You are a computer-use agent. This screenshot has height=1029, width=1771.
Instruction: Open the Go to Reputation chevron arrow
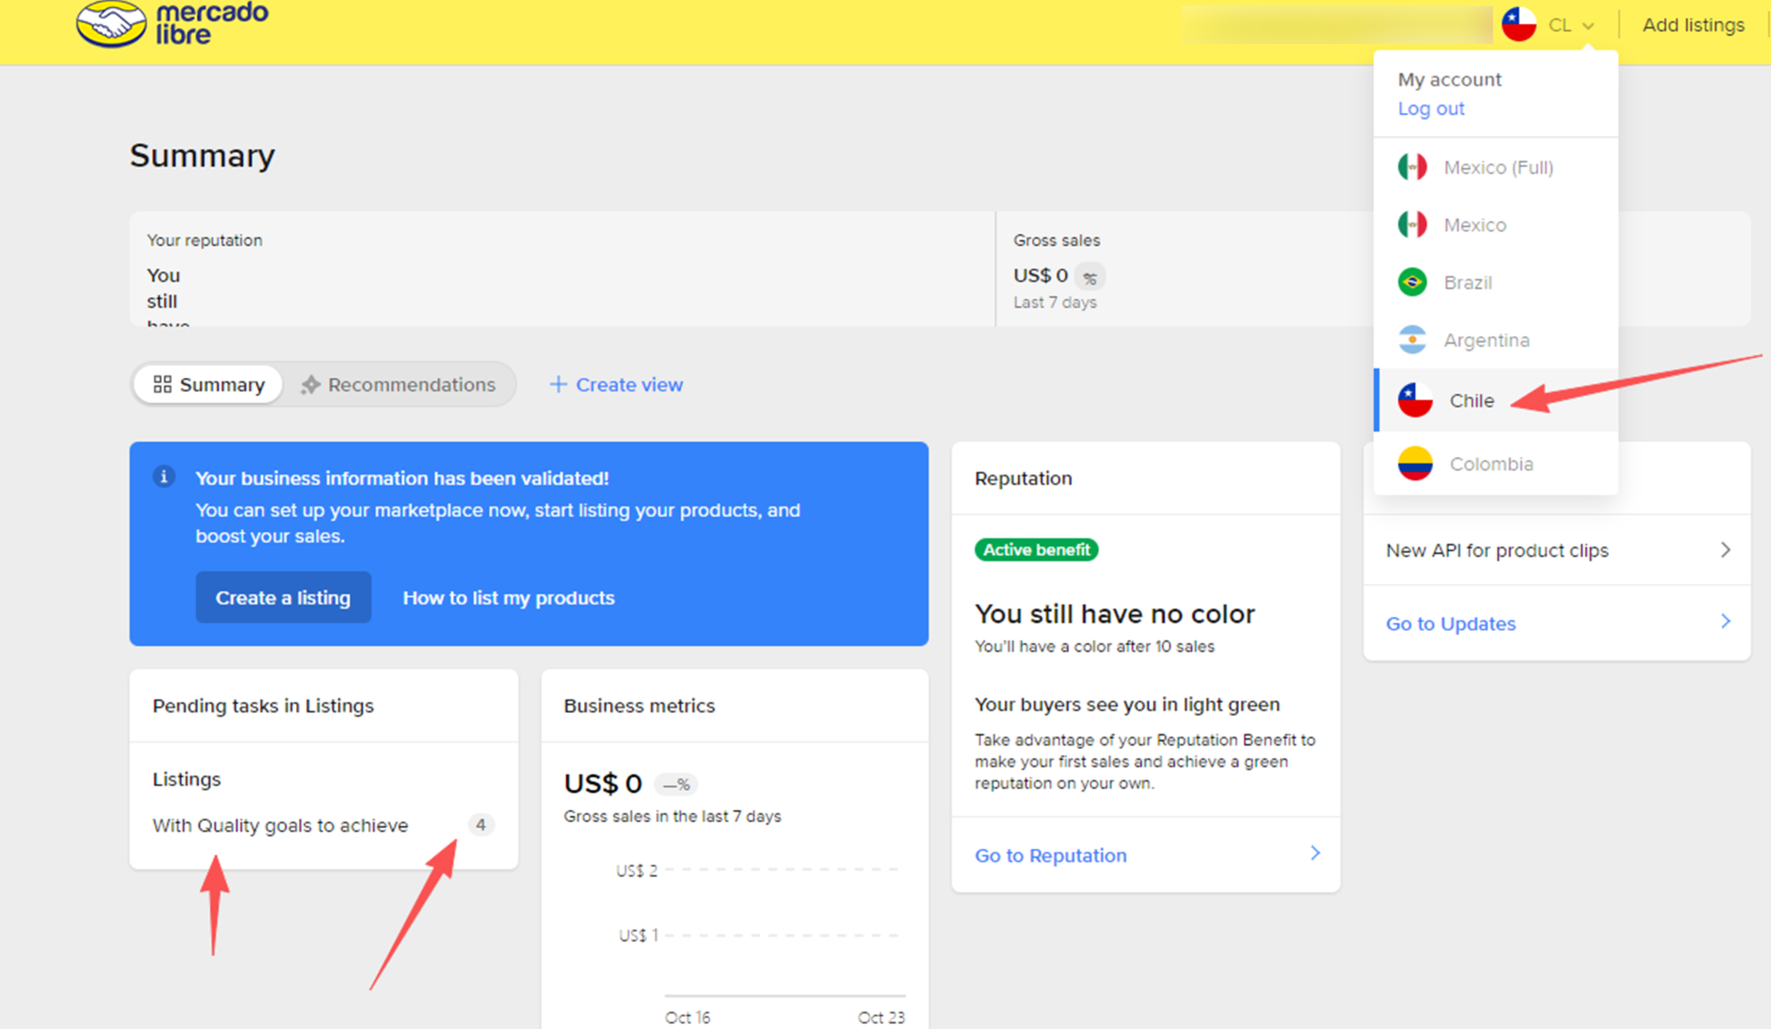coord(1315,853)
